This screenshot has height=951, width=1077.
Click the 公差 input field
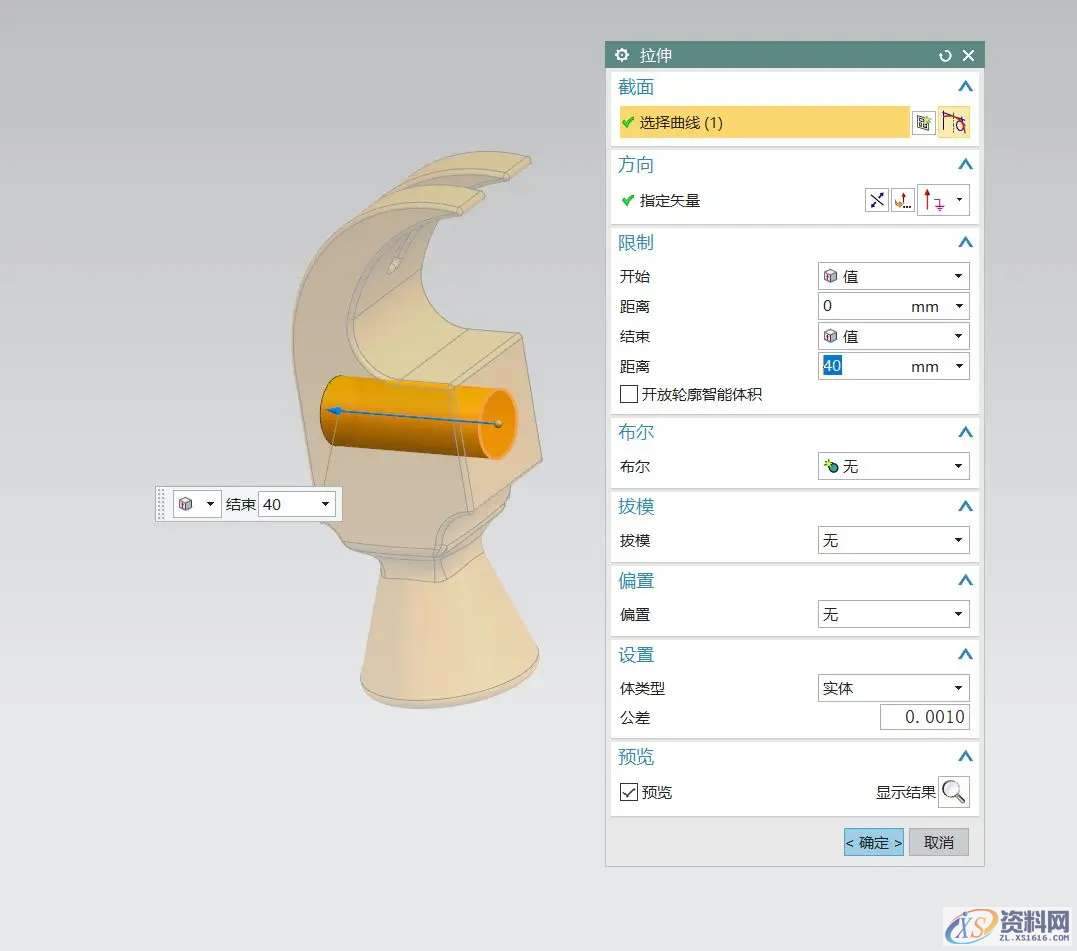[924, 717]
